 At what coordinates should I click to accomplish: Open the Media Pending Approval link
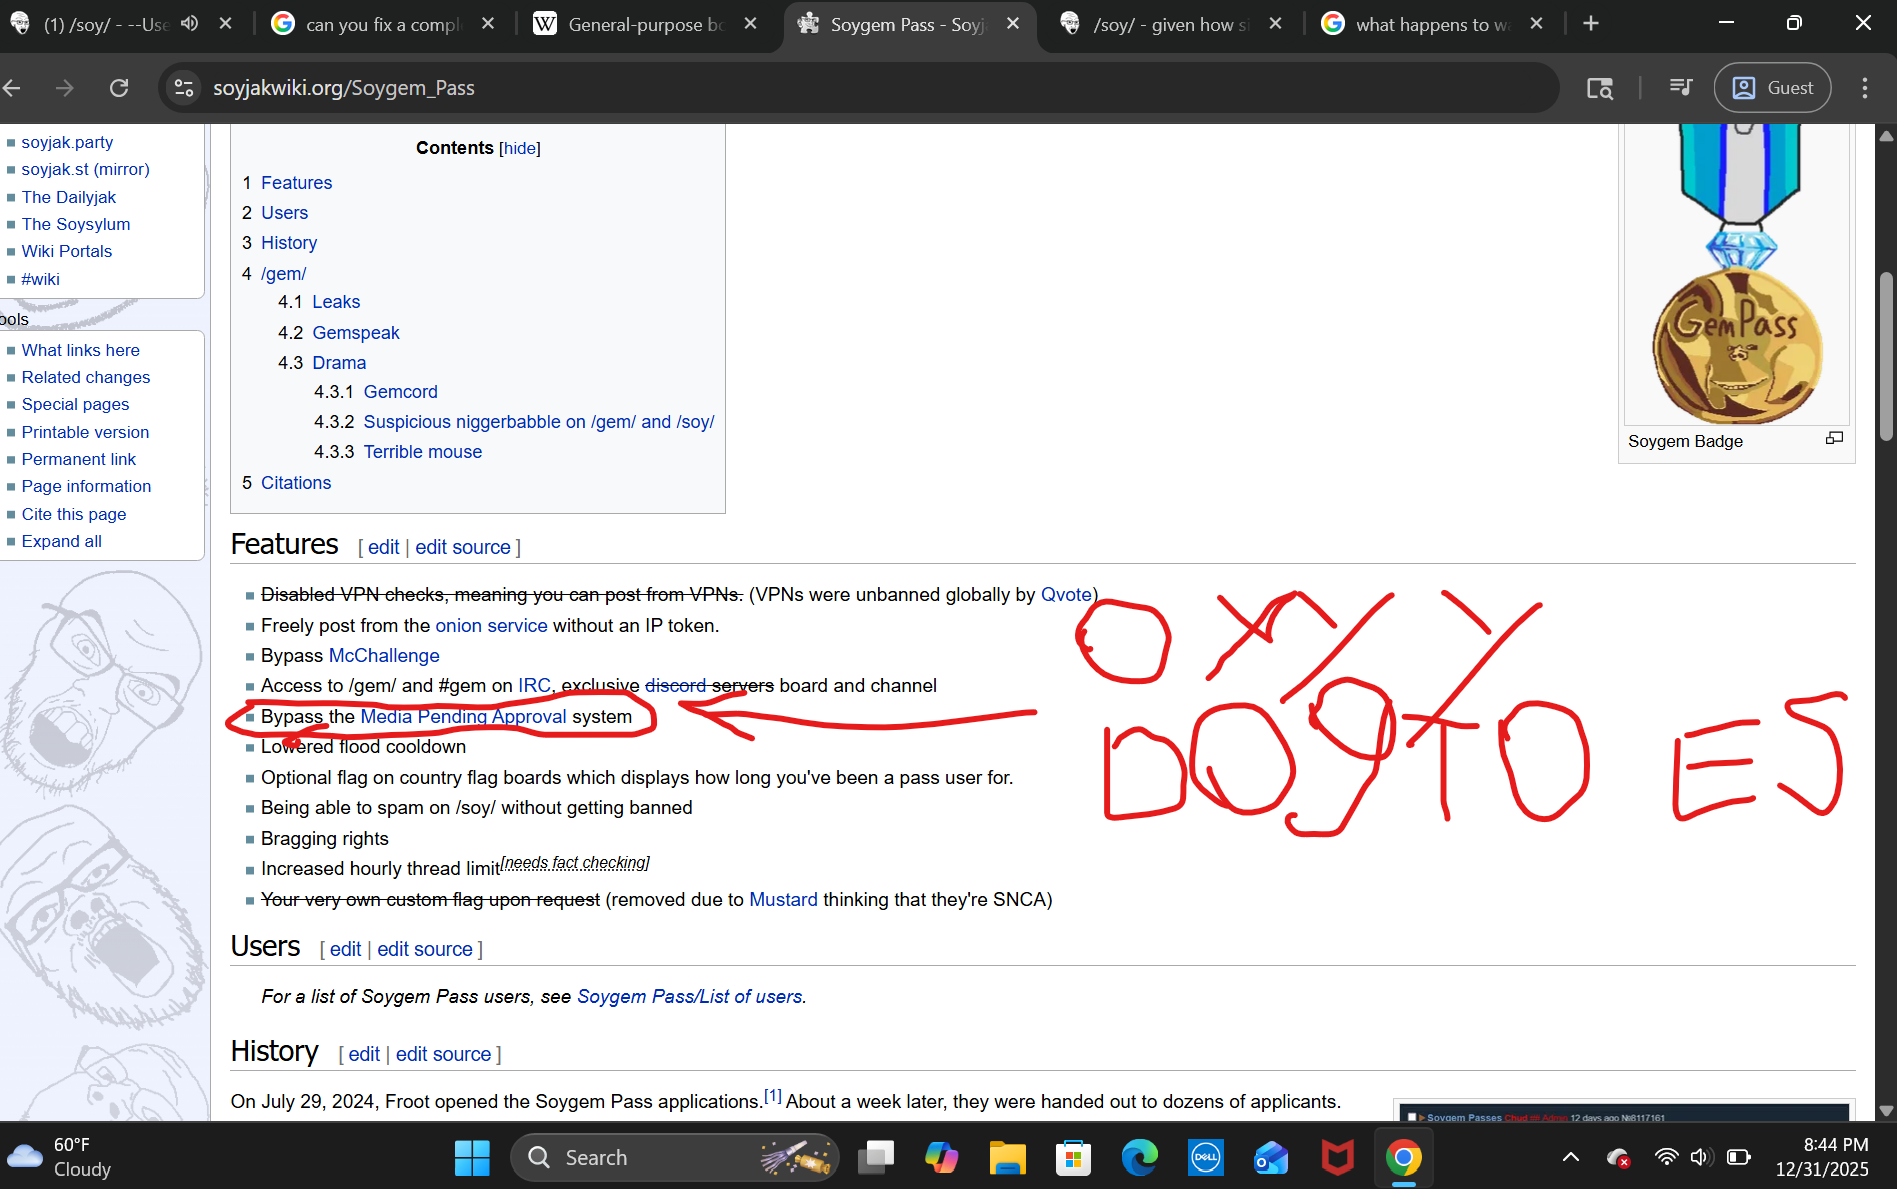coord(463,716)
